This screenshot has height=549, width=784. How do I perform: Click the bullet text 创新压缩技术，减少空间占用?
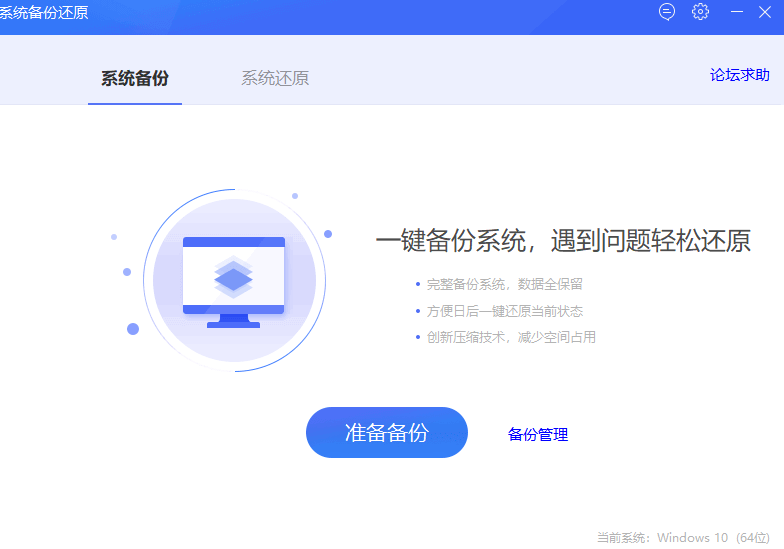(510, 337)
